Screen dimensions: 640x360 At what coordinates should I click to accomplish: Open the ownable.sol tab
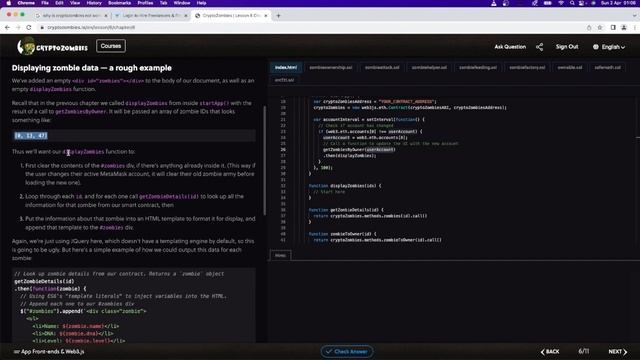point(570,67)
